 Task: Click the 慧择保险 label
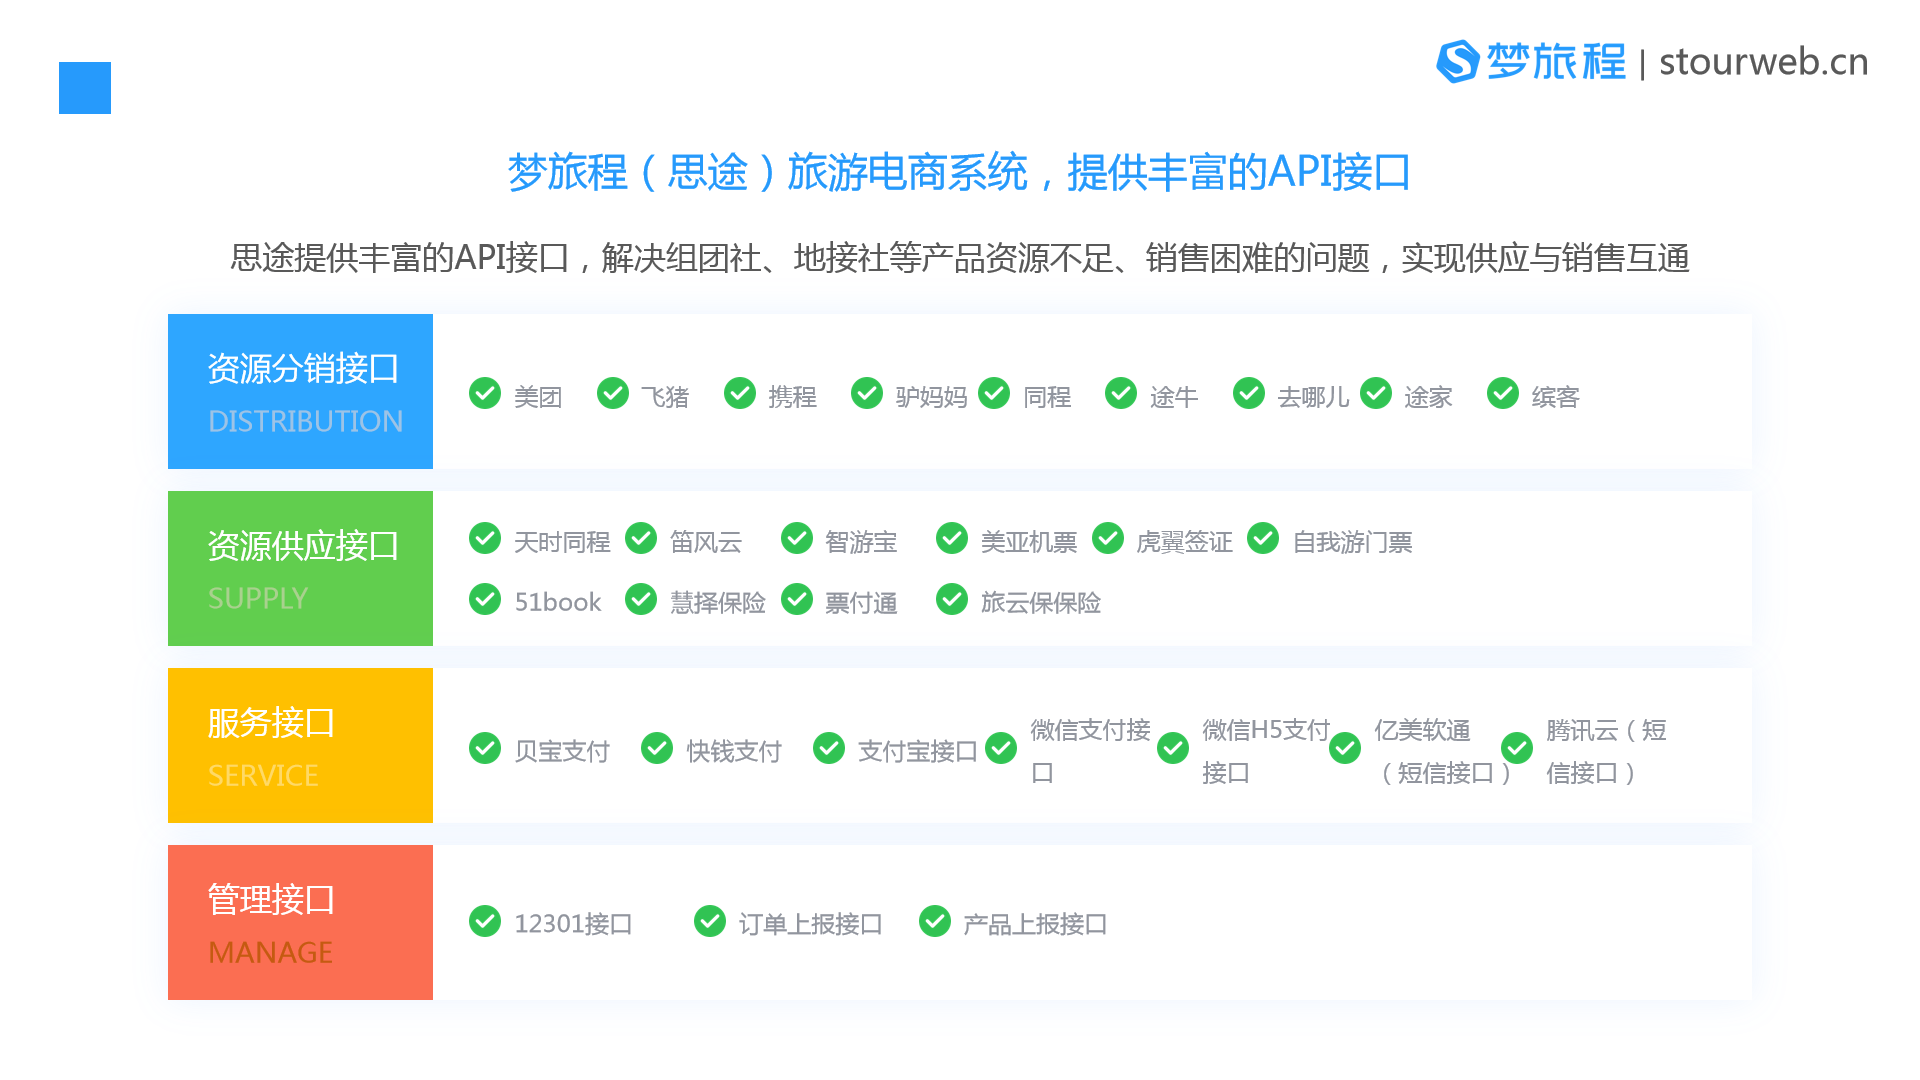717,603
